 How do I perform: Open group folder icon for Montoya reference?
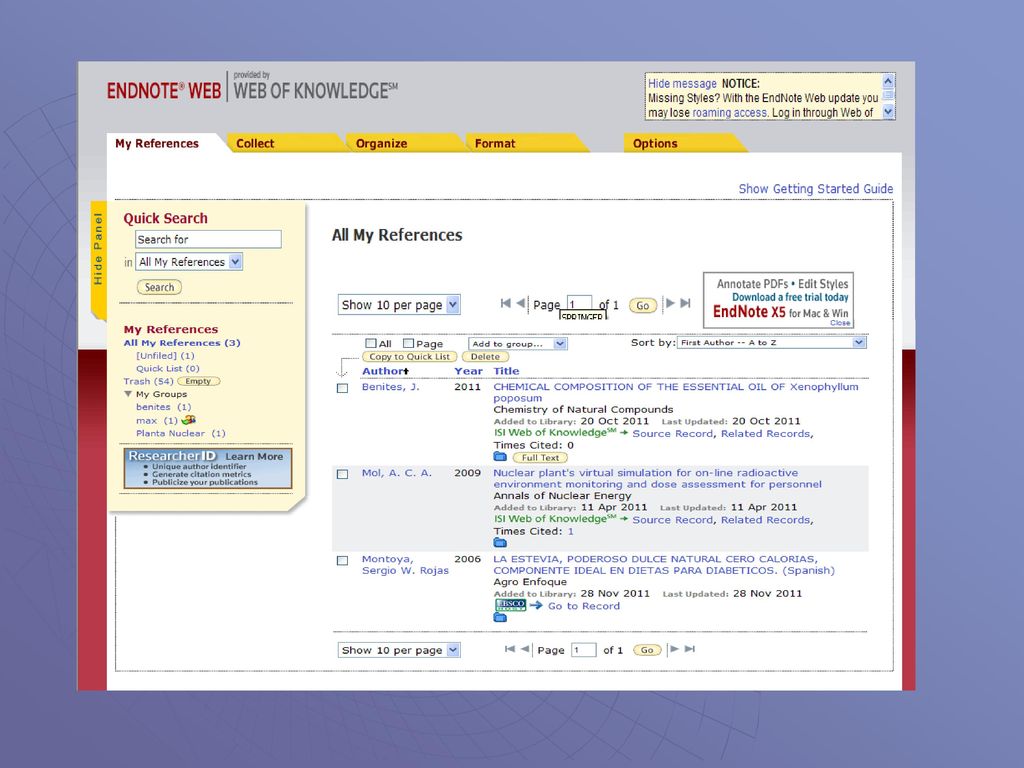tap(500, 617)
